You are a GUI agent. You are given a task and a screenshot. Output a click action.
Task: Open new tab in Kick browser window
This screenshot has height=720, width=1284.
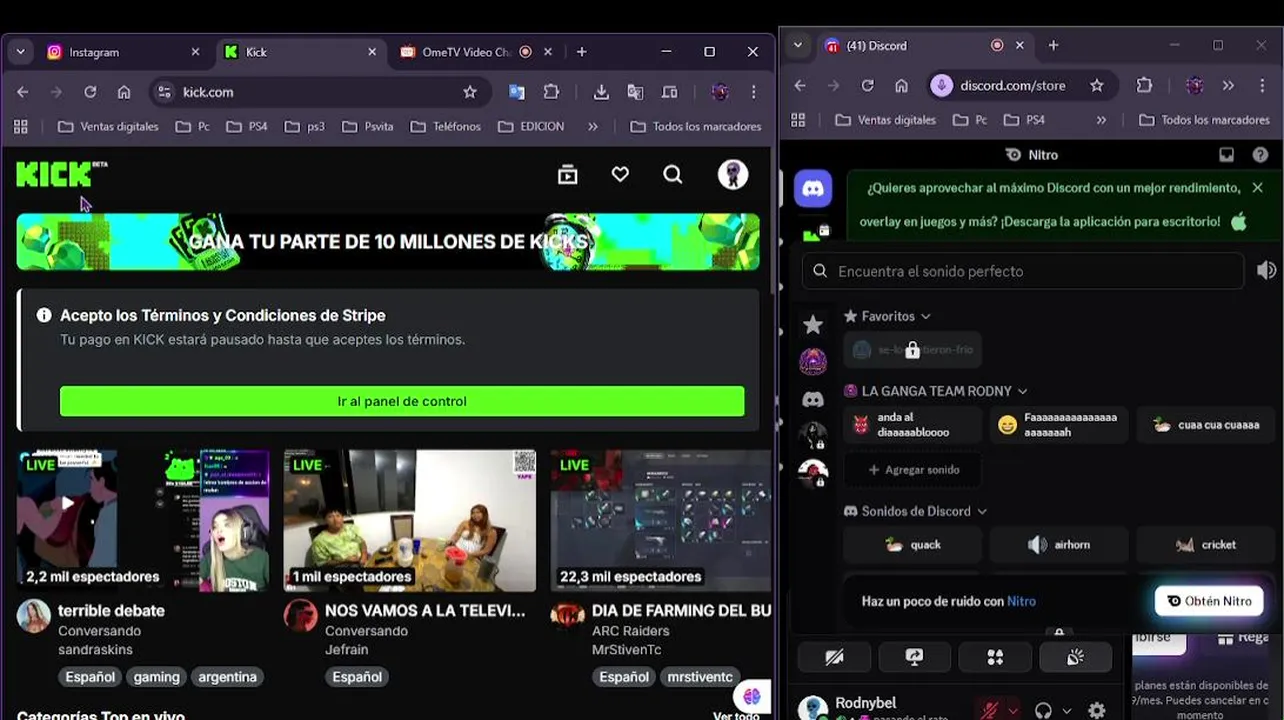(x=582, y=52)
